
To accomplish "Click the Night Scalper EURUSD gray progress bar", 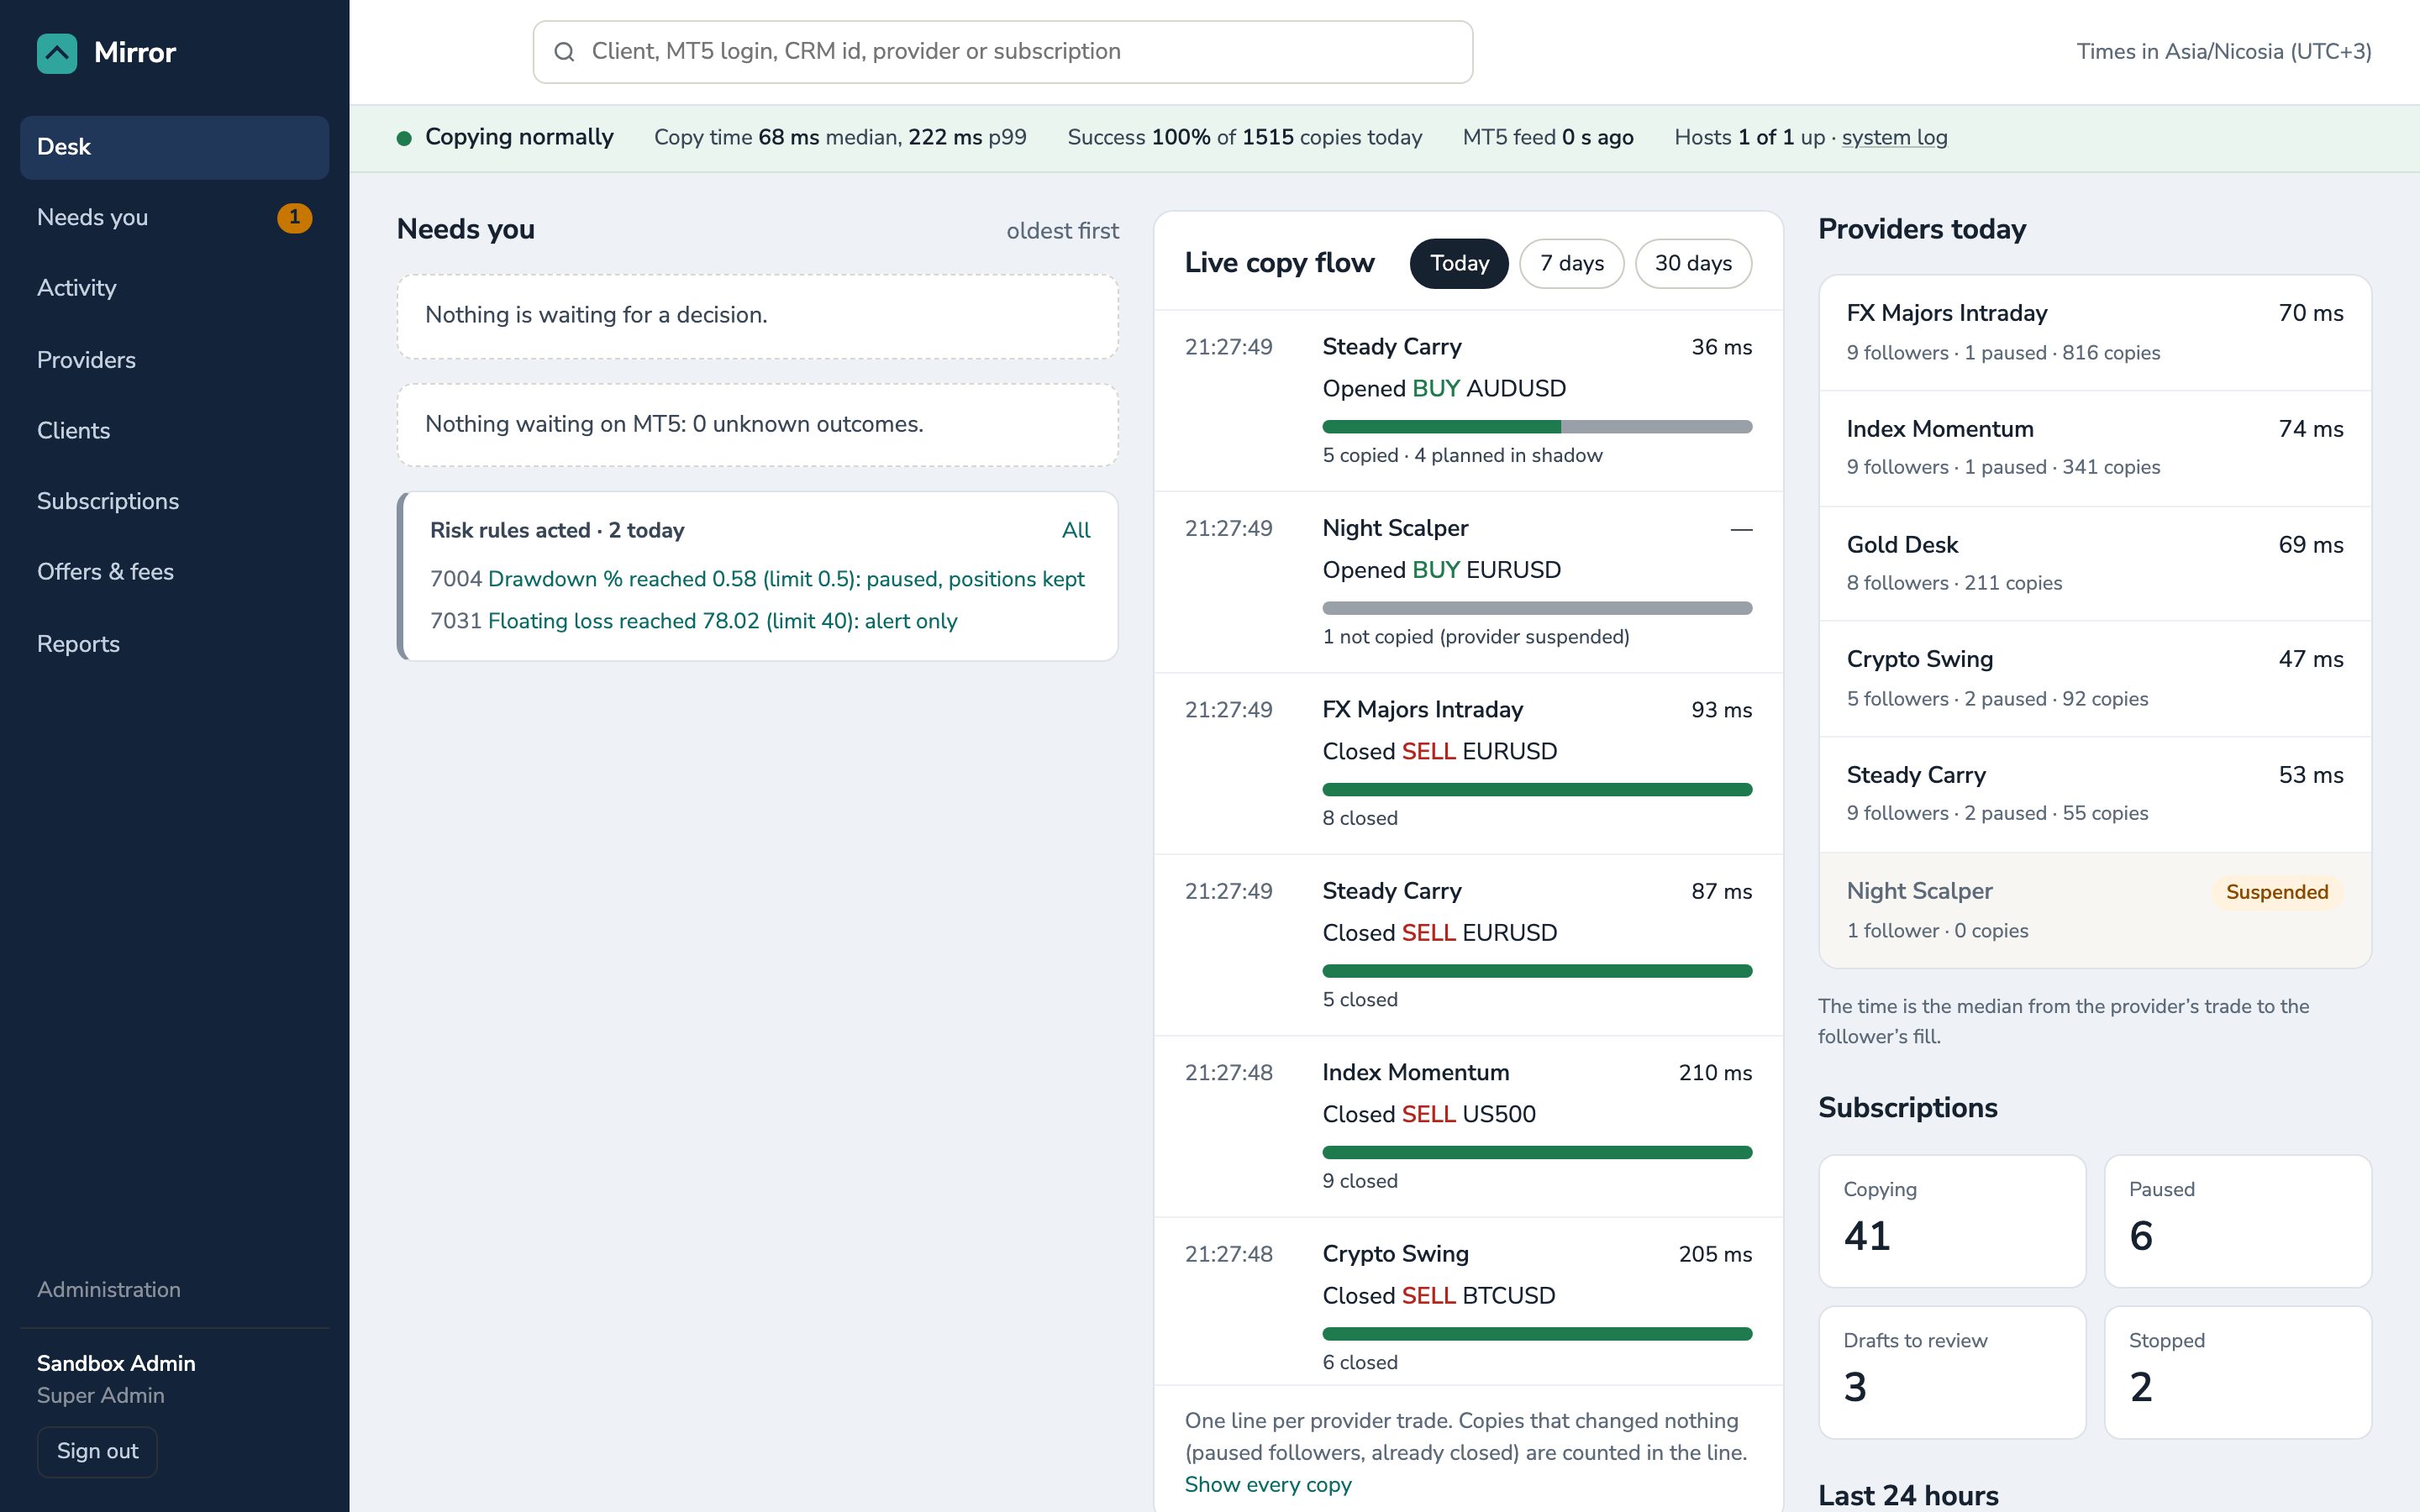I will tap(1537, 608).
